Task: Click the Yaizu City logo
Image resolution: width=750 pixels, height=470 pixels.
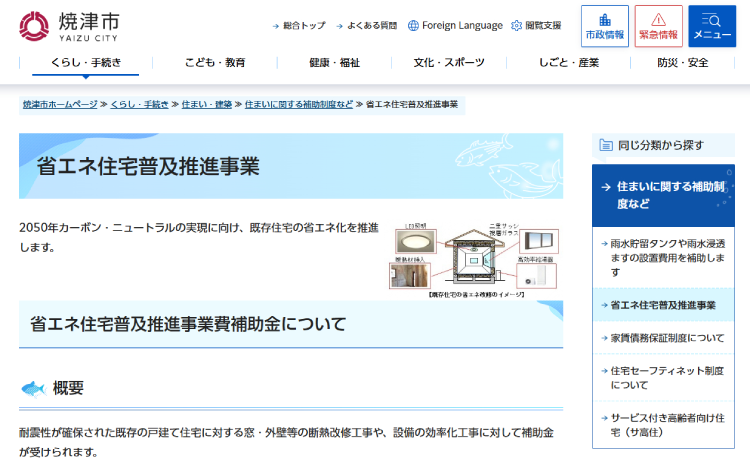Action: 68,25
